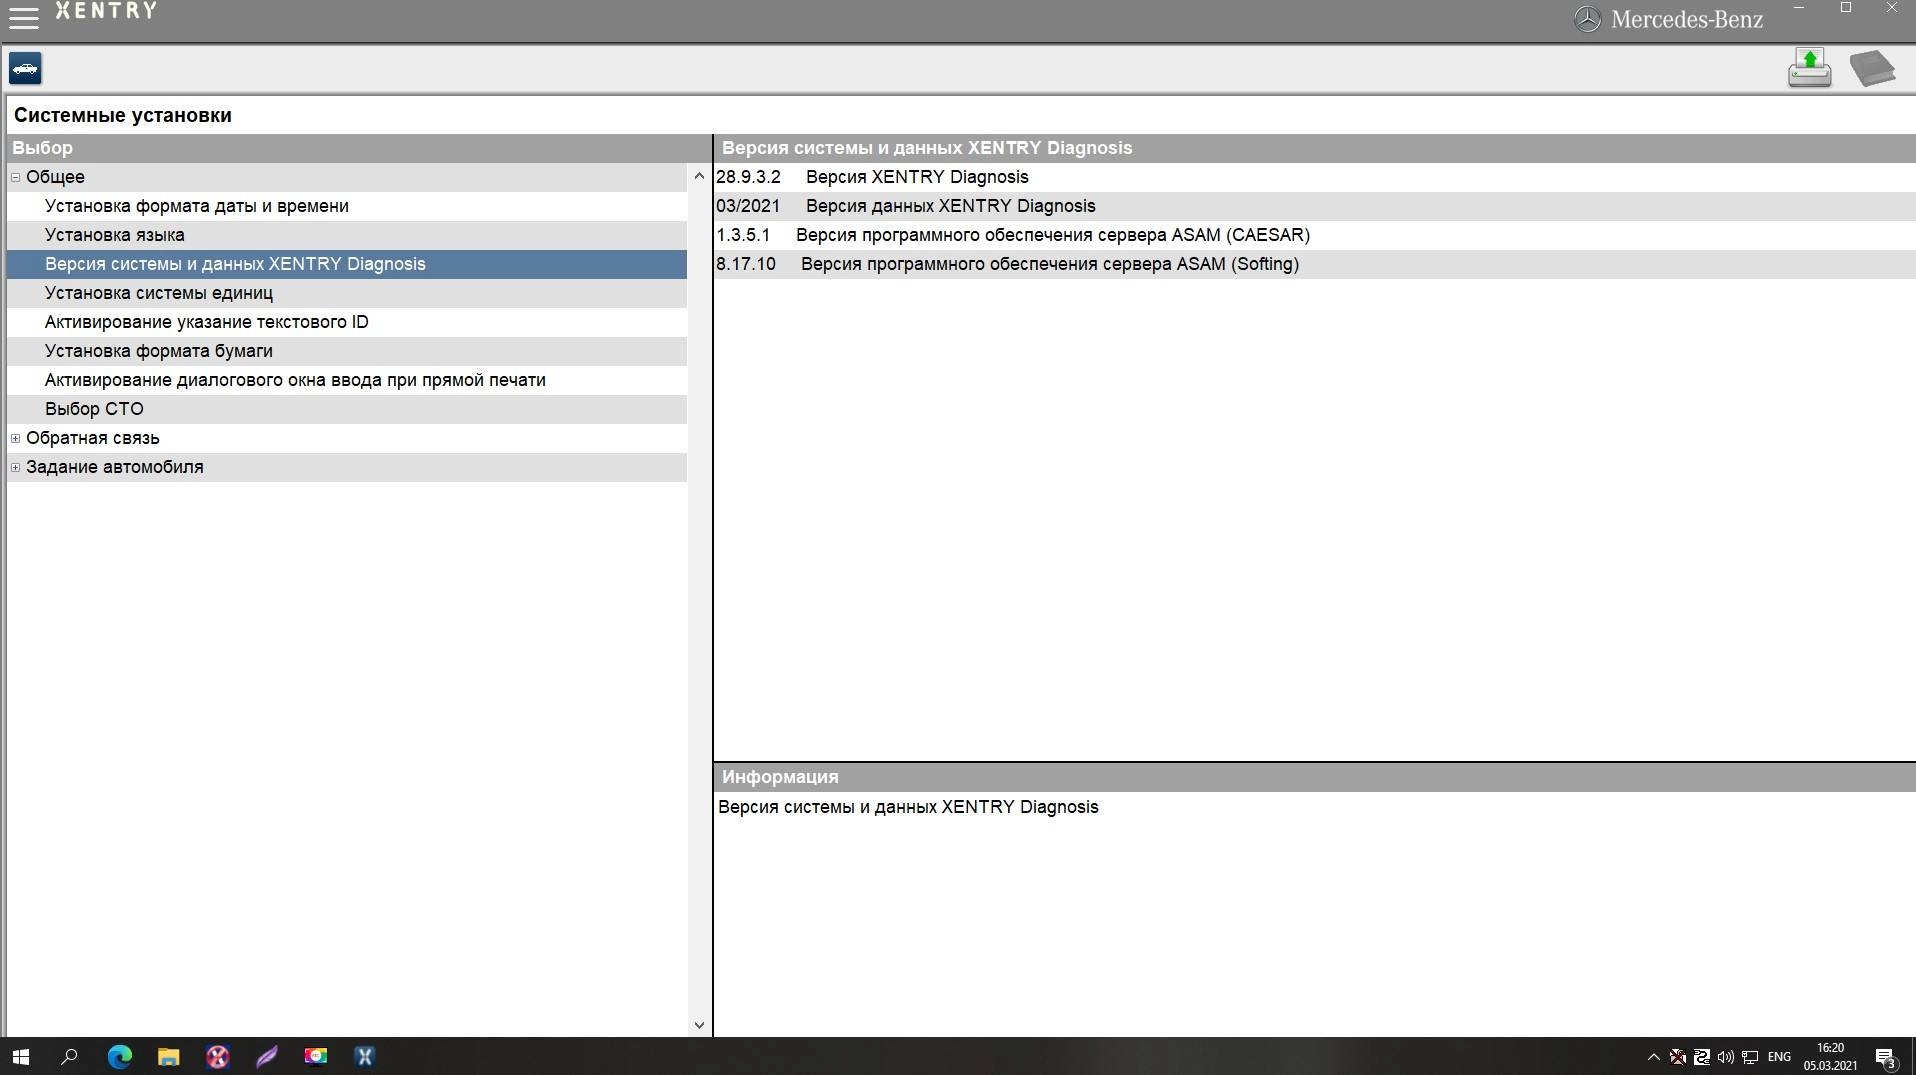1916x1075 pixels.
Task: Switch the ENG input language indicator
Action: [1779, 1057]
